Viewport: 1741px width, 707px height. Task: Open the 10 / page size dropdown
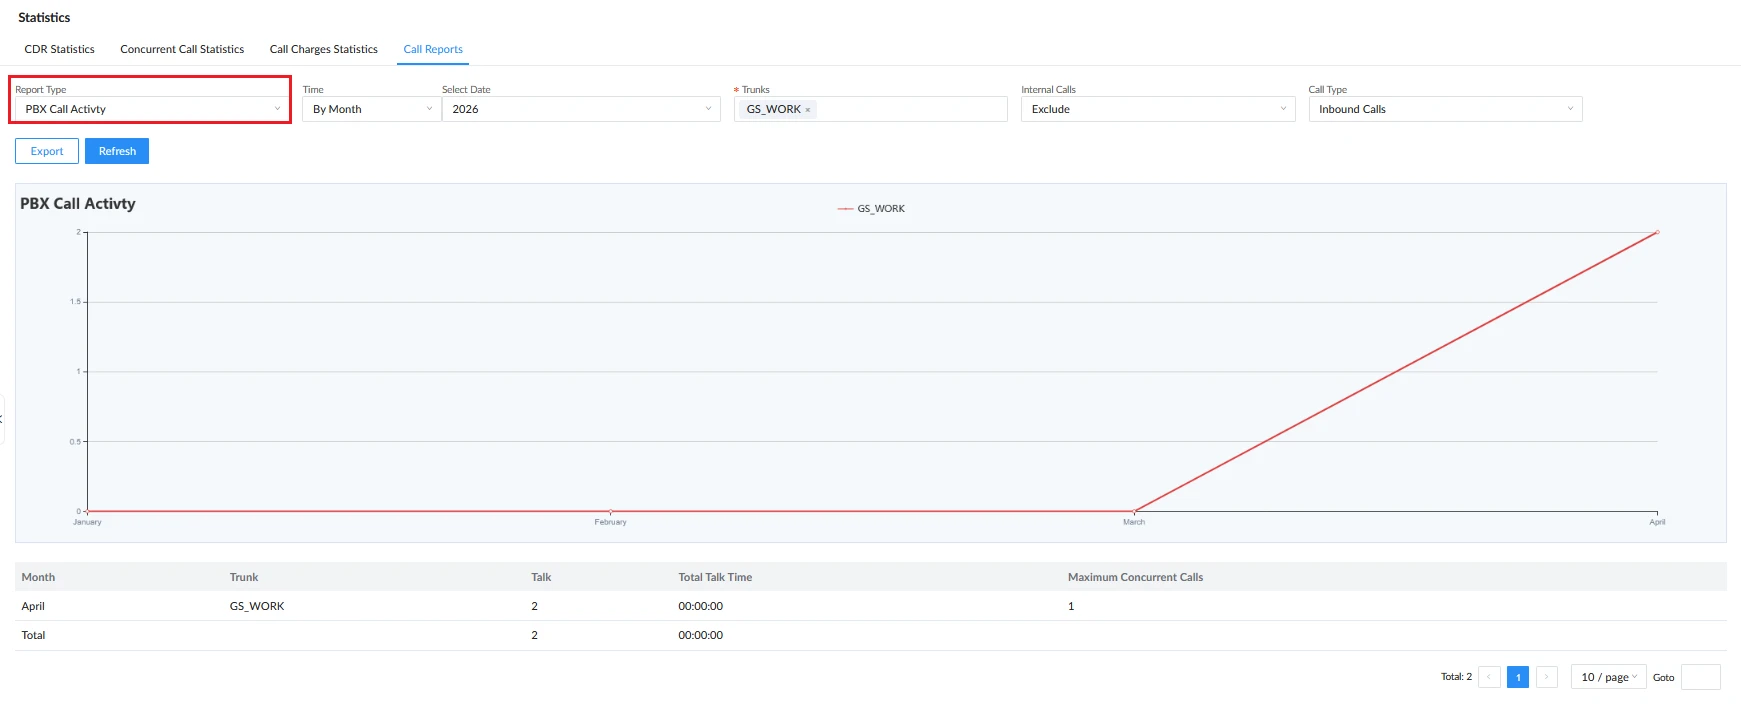tap(1608, 677)
